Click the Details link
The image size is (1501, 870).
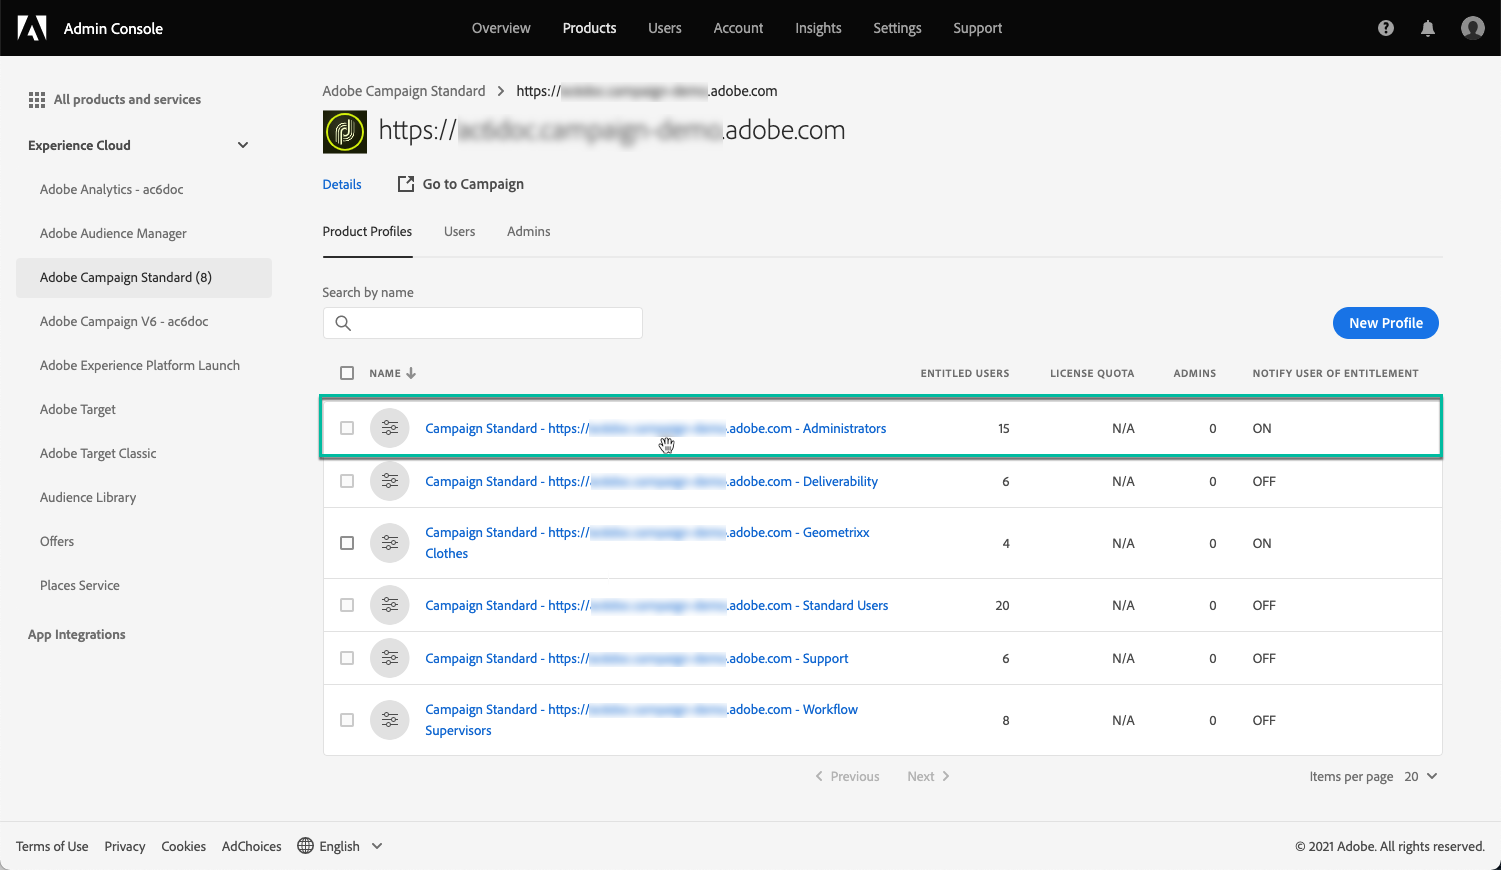click(342, 184)
